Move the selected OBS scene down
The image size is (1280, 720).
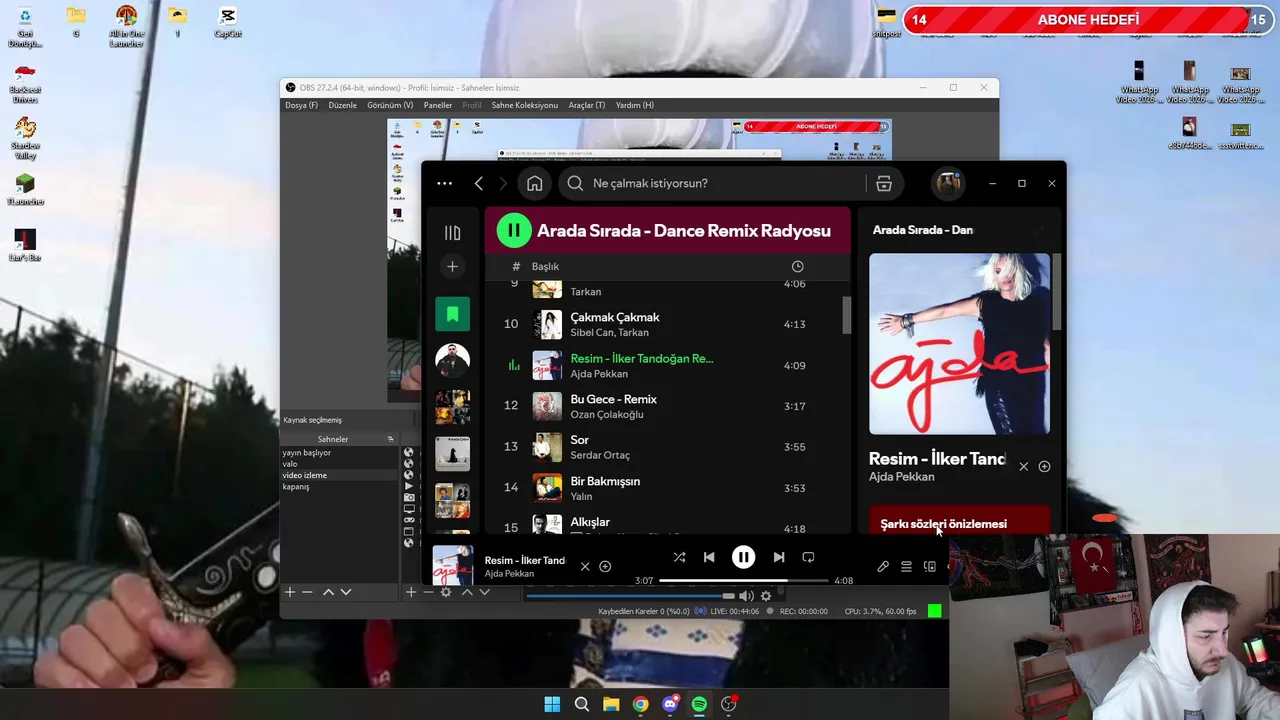tap(346, 592)
